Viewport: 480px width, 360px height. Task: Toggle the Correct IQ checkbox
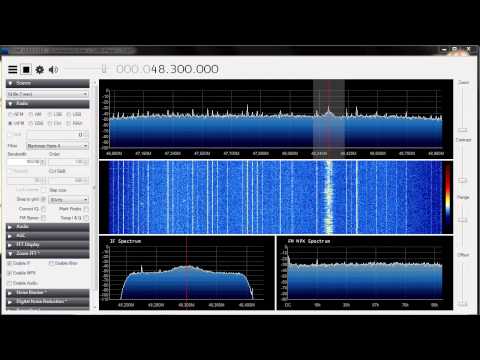(43, 209)
